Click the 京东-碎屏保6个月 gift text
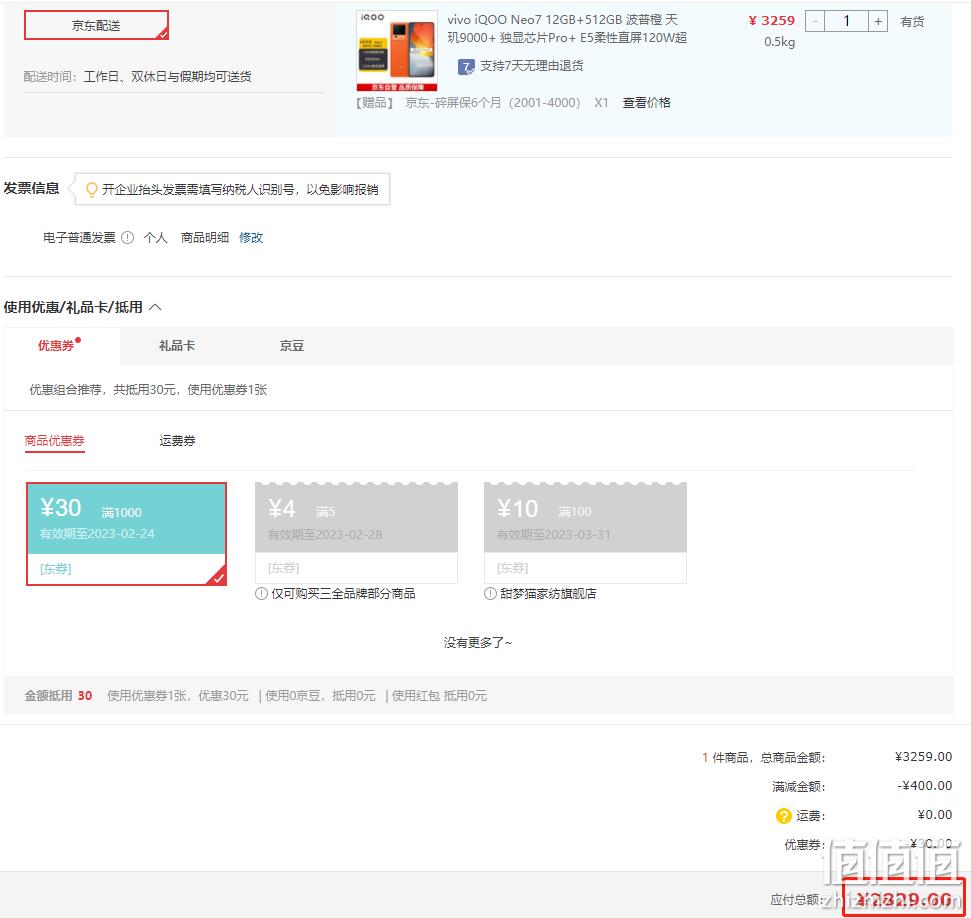Screen dimensions: 971x918 tap(493, 103)
